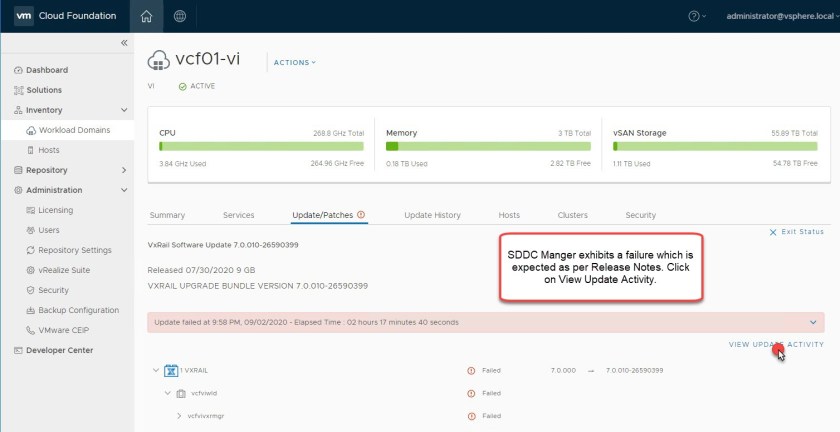Click the Hosts icon in sidebar
The height and width of the screenshot is (432, 840).
point(31,150)
